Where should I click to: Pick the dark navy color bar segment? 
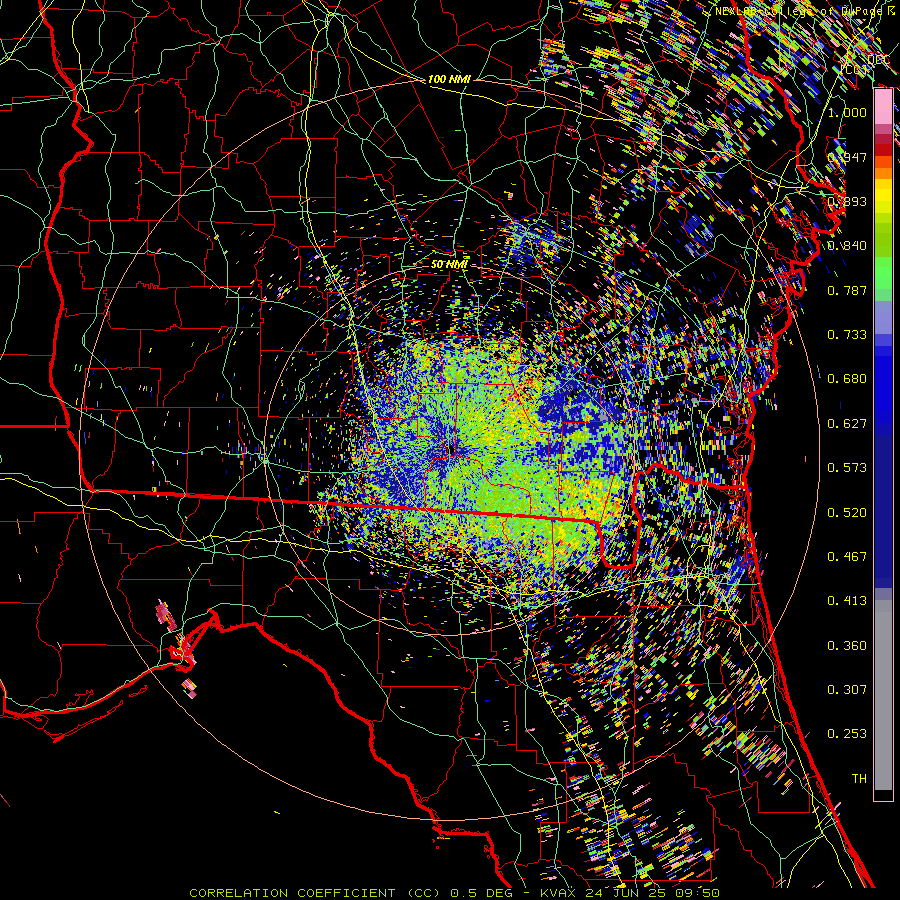click(x=883, y=505)
